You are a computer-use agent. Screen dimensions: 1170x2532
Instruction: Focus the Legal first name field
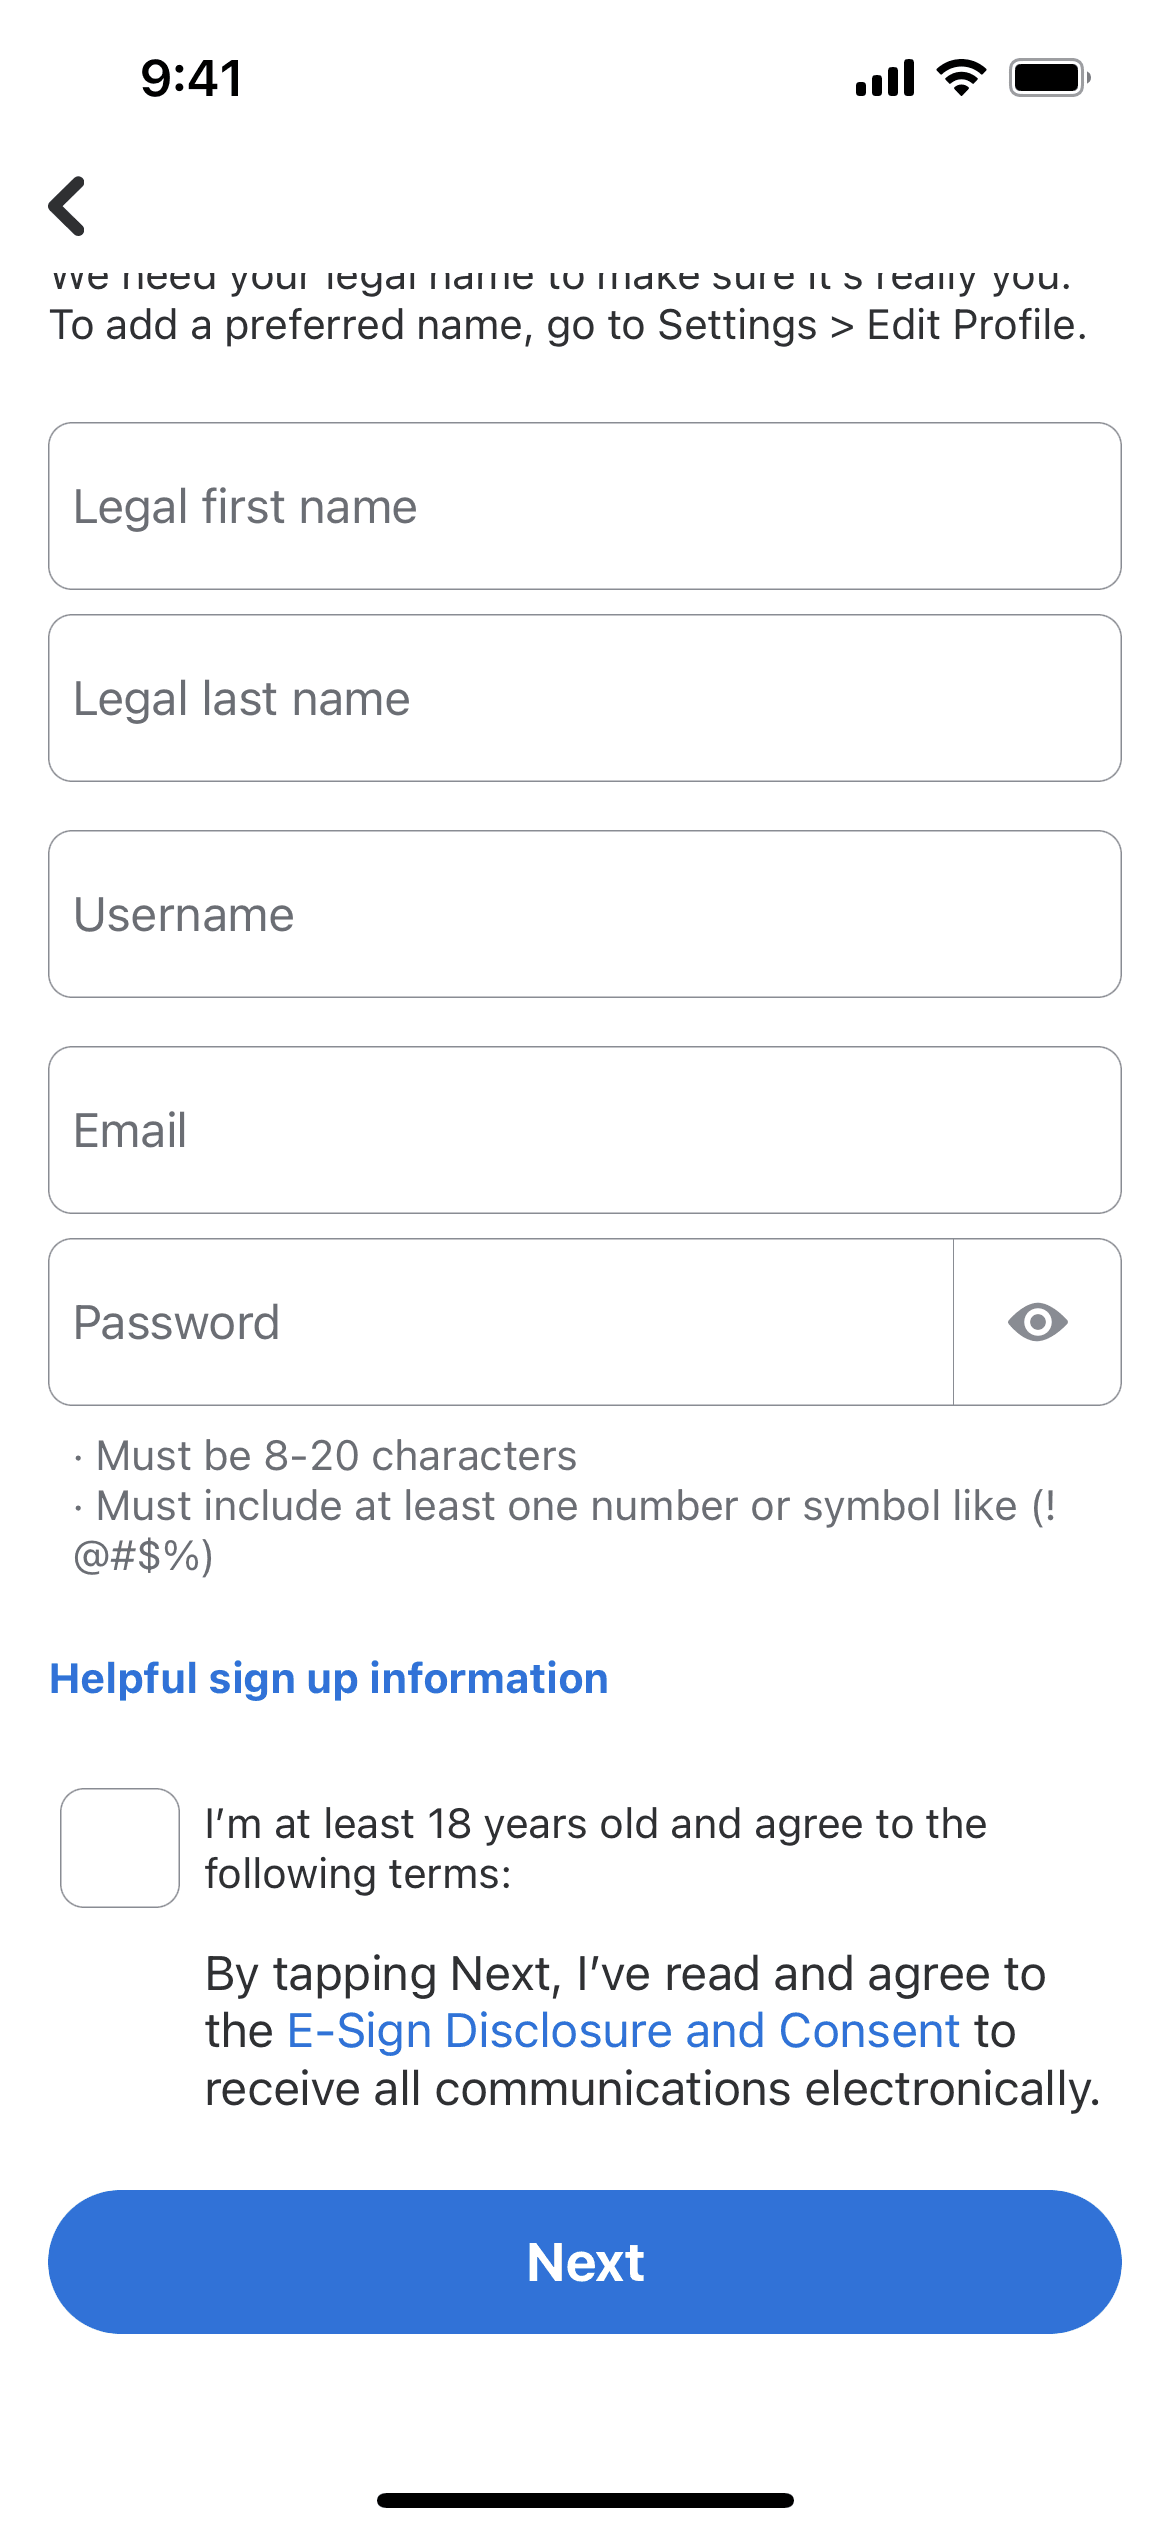585,506
